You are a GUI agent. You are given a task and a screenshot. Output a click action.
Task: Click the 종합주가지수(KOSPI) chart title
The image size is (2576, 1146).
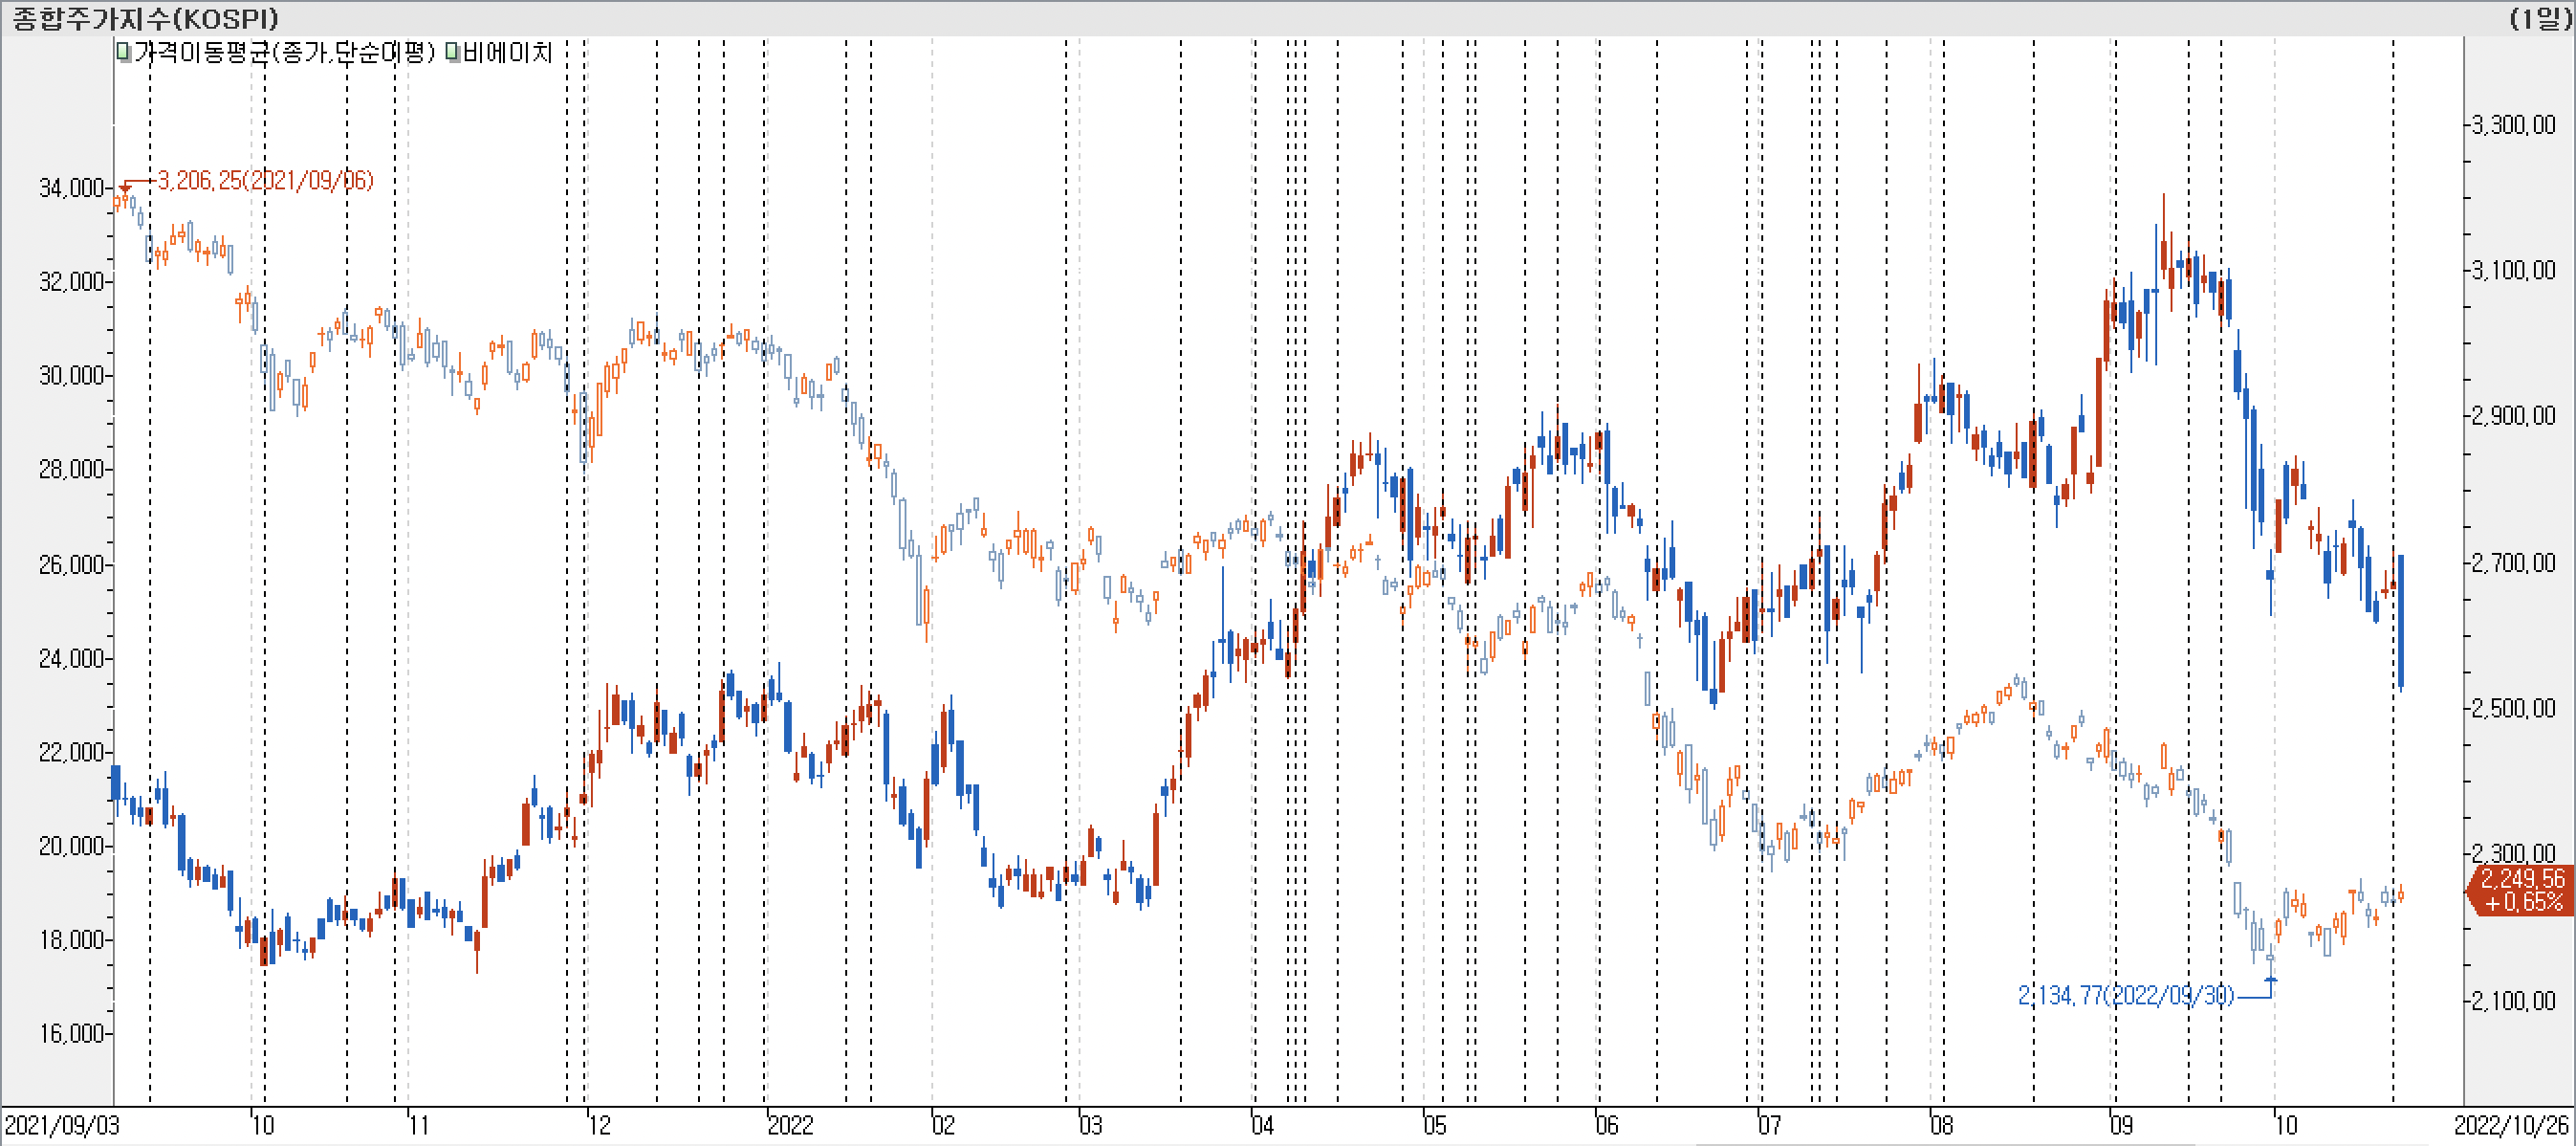[146, 18]
